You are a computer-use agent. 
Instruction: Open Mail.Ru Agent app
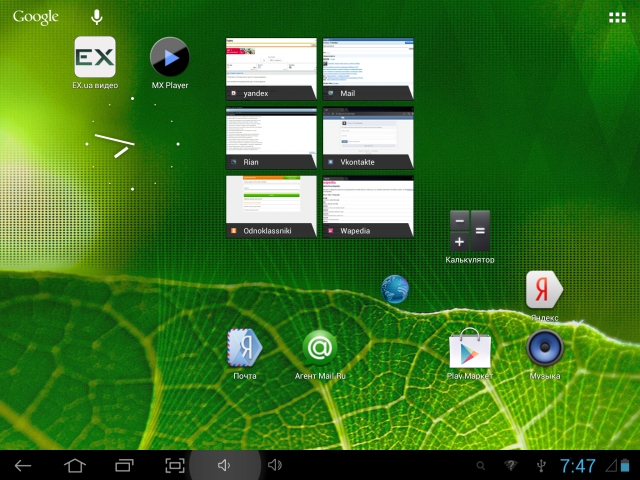320,347
